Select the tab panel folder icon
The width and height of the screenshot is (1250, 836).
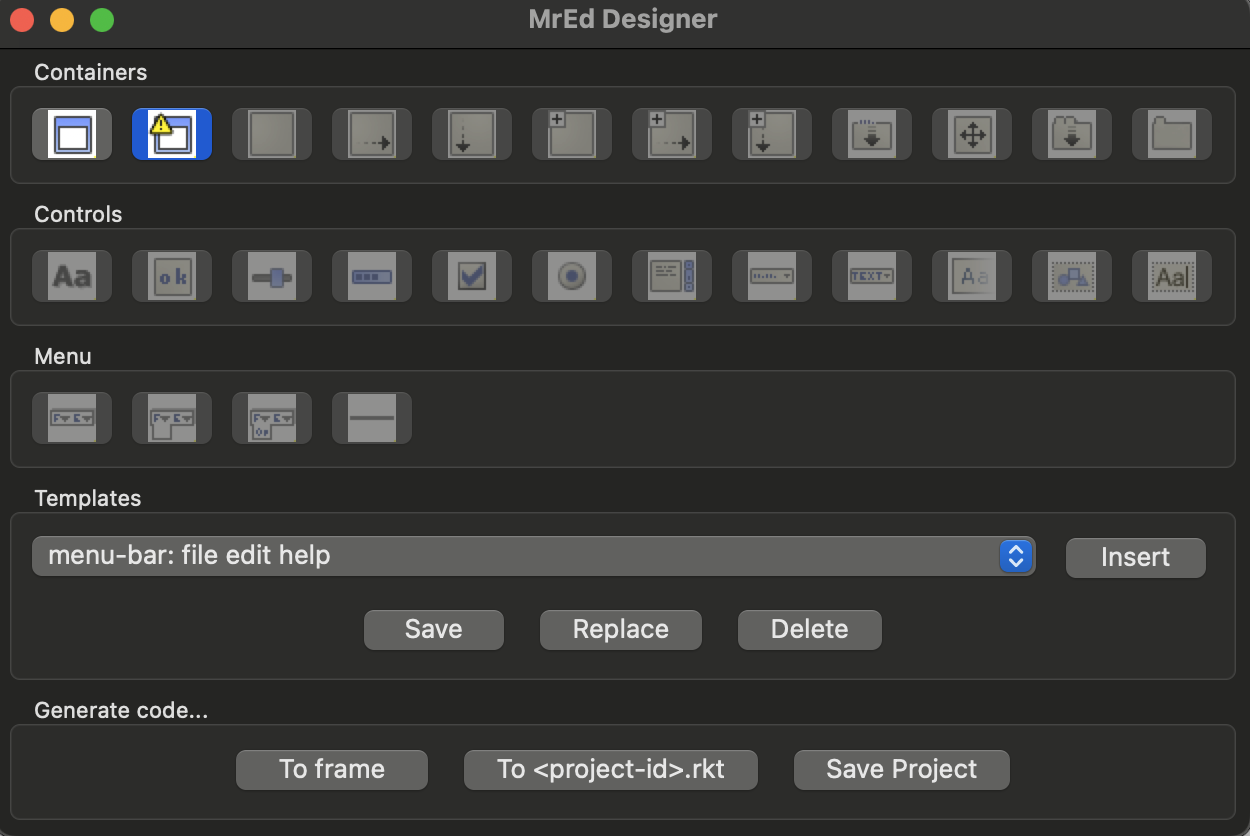click(1172, 134)
